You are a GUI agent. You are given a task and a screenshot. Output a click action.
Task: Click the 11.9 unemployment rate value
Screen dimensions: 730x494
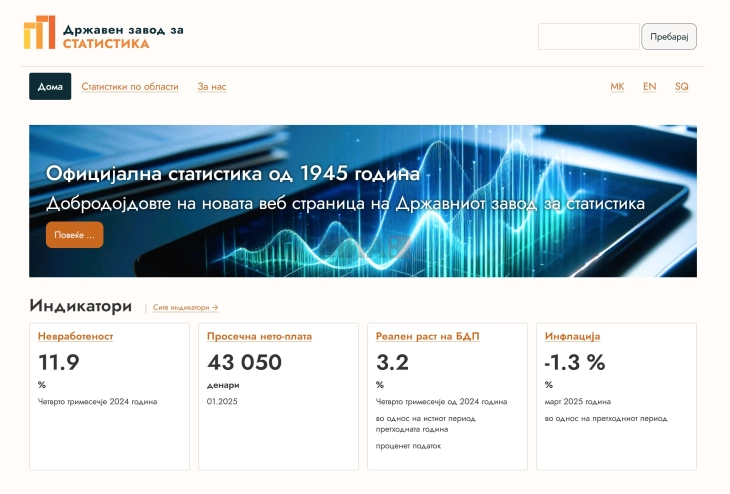(59, 362)
